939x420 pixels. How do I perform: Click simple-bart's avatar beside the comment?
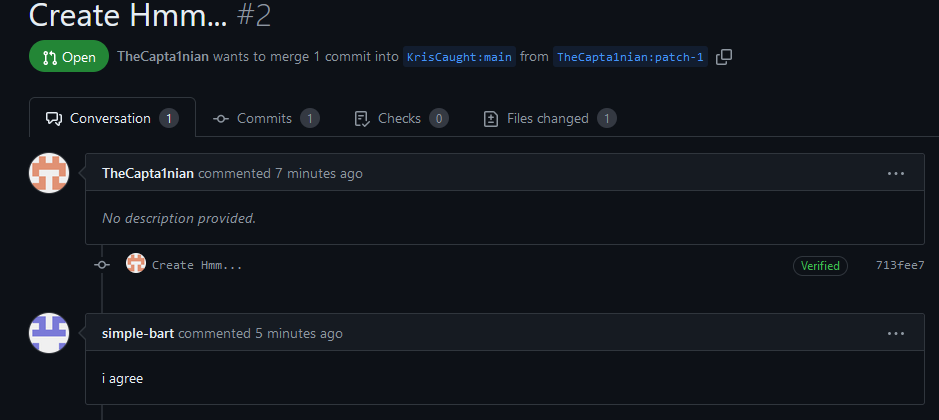(49, 333)
